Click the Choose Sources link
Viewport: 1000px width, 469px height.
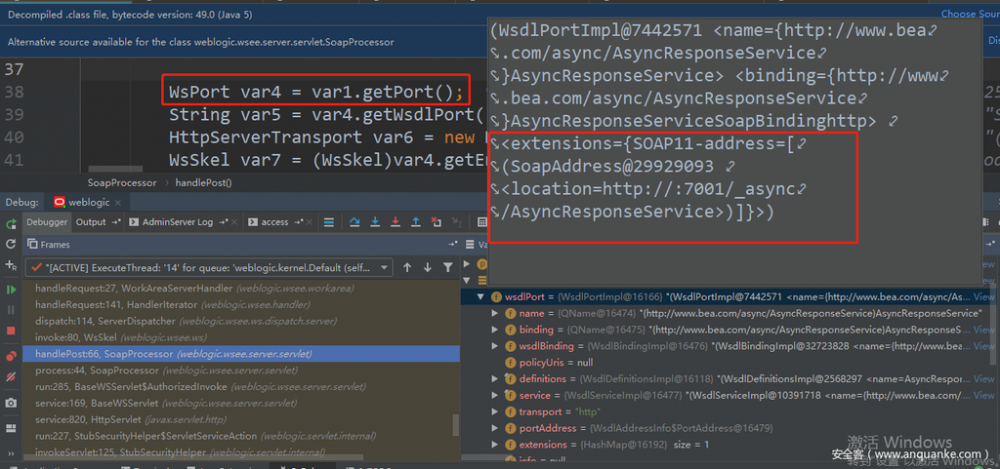pyautogui.click(x=970, y=14)
